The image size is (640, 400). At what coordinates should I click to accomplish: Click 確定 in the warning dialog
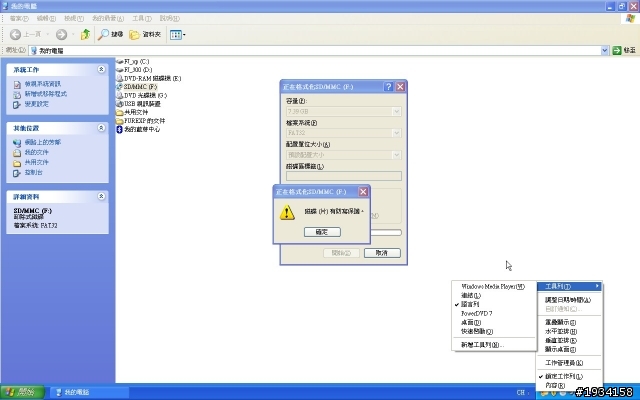[322, 232]
